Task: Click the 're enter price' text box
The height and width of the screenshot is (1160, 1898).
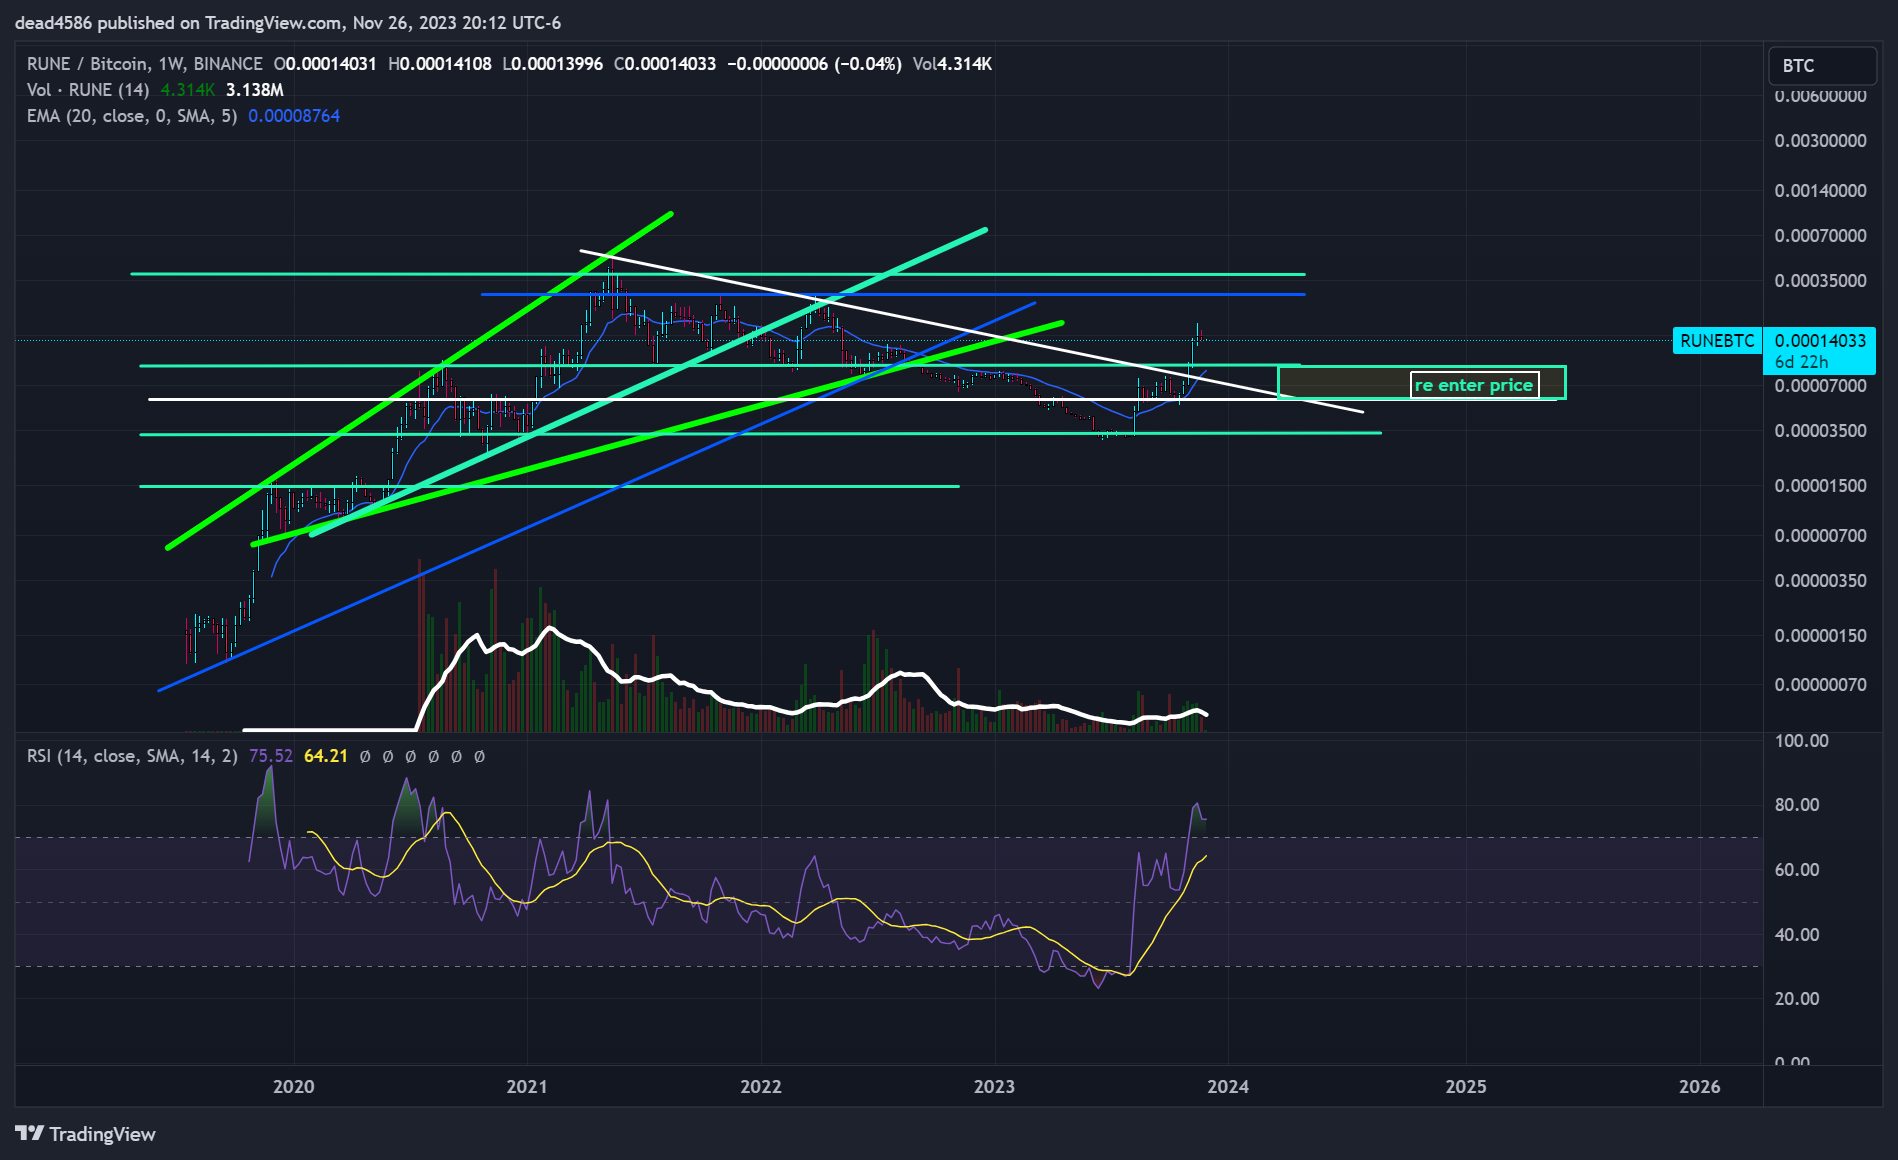Action: pyautogui.click(x=1474, y=385)
